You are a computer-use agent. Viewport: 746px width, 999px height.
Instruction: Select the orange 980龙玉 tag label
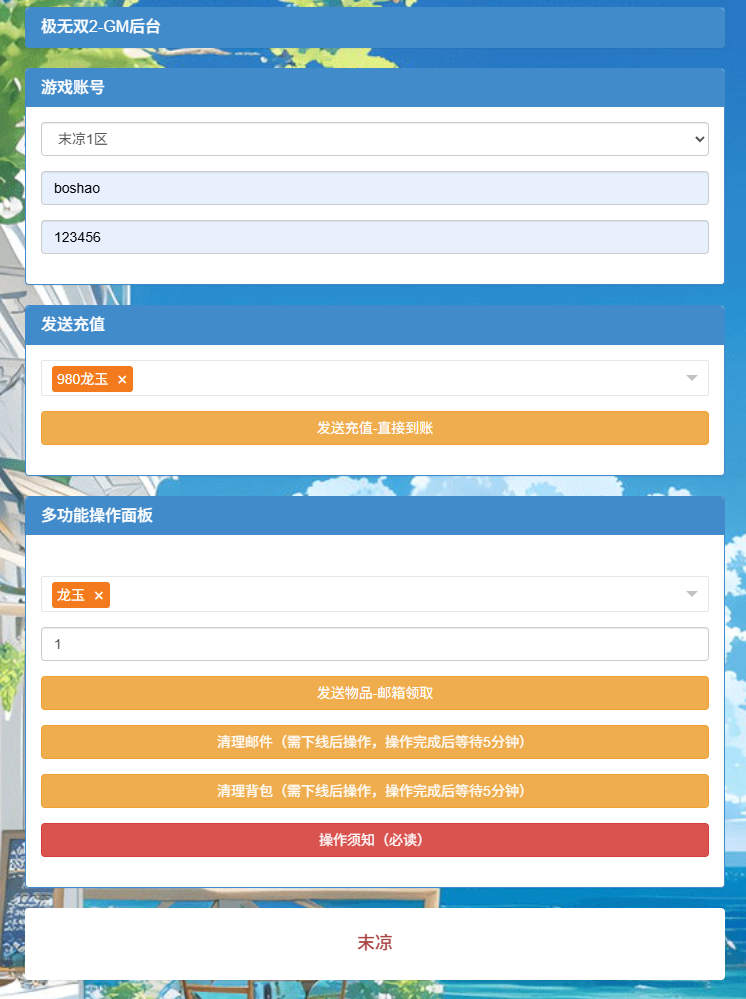tap(82, 379)
